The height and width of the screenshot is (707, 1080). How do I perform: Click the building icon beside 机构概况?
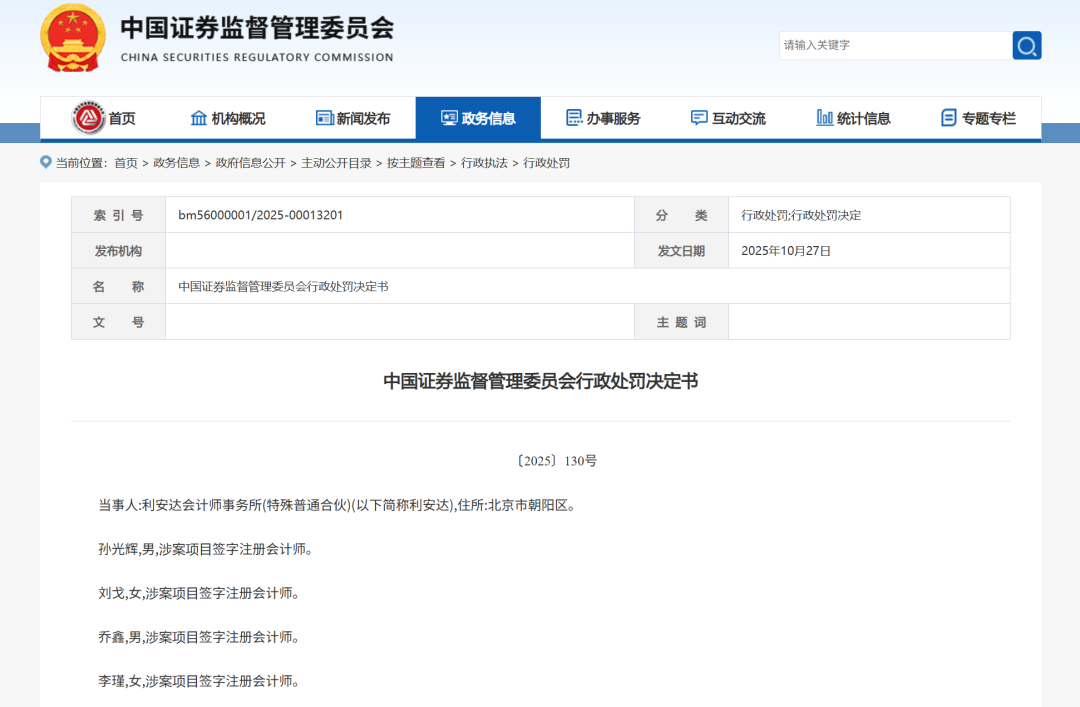click(x=198, y=118)
